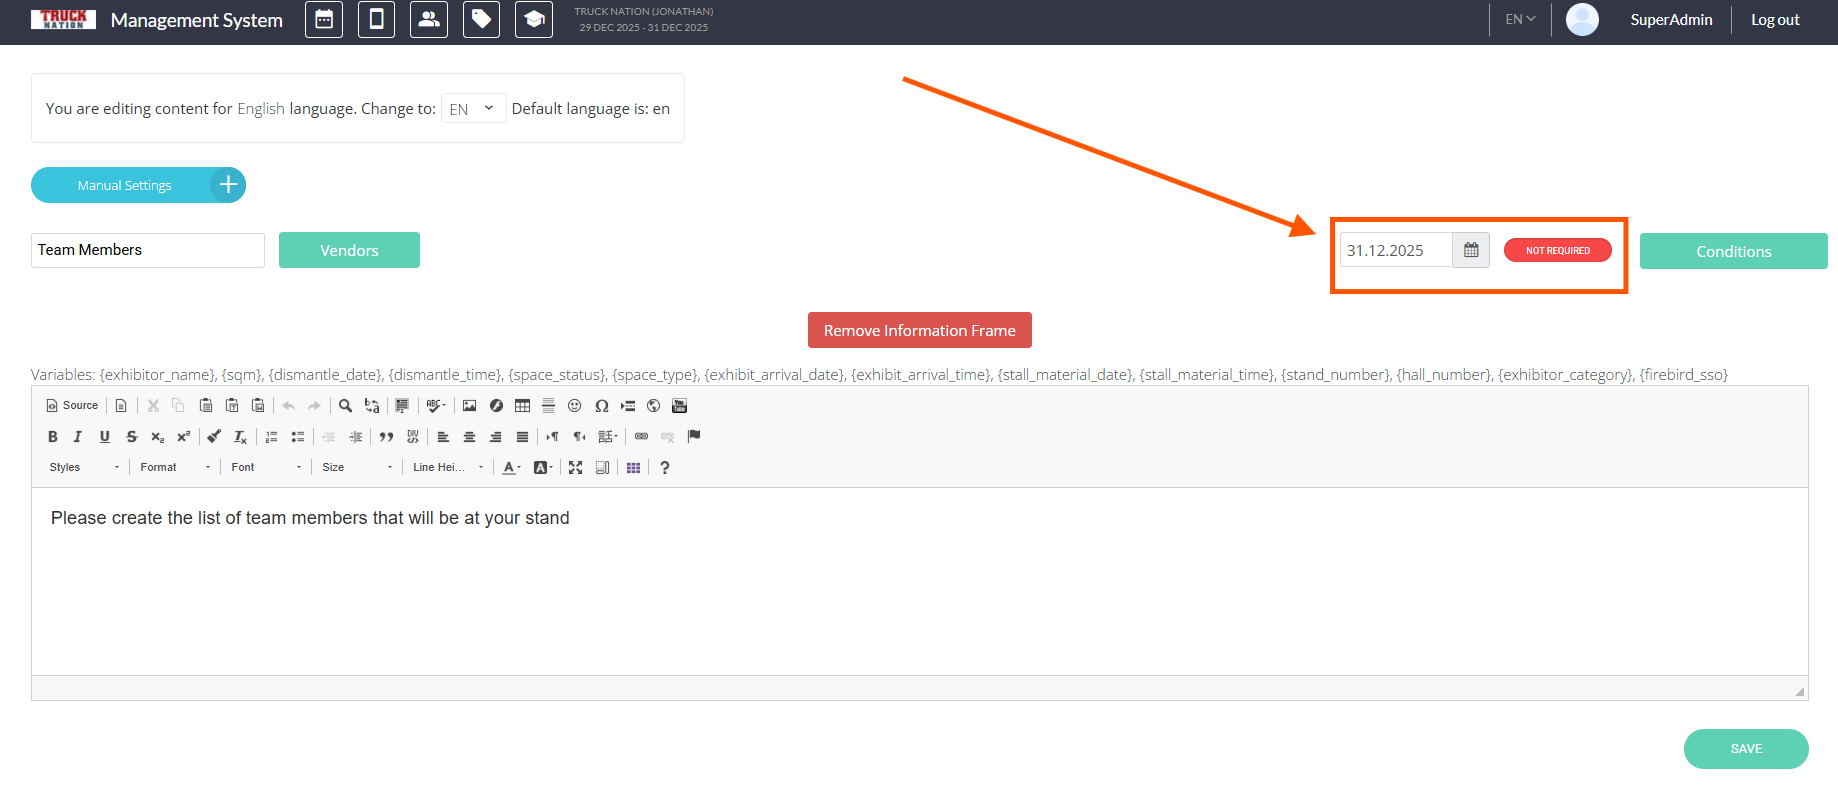Click the graduation cap icon in header
This screenshot has height=793, width=1838.
point(534,20)
